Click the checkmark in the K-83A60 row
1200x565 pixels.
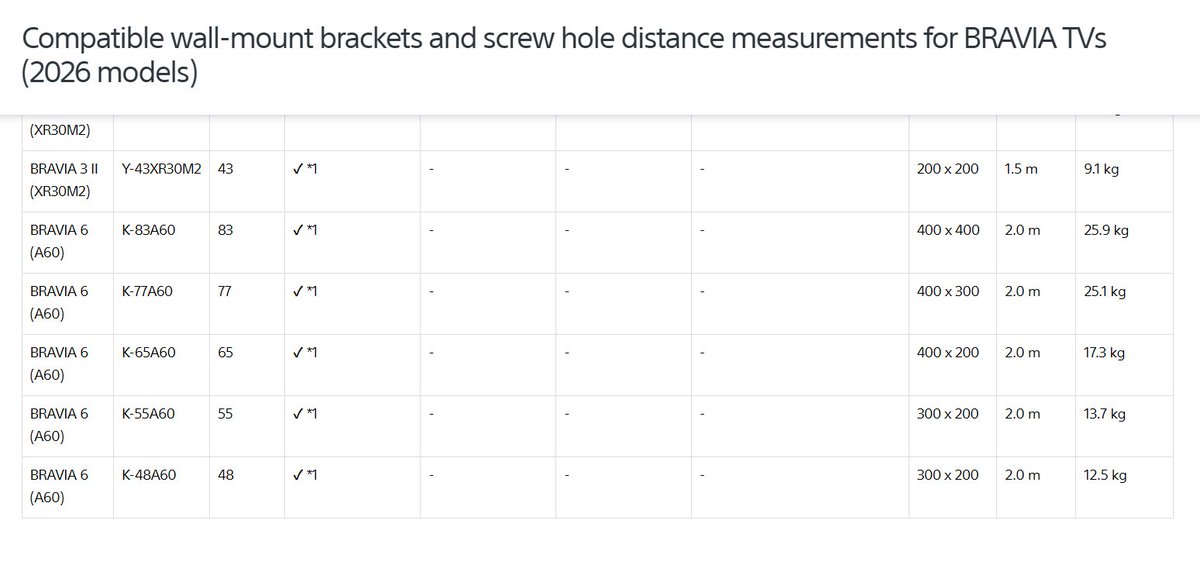coord(299,231)
